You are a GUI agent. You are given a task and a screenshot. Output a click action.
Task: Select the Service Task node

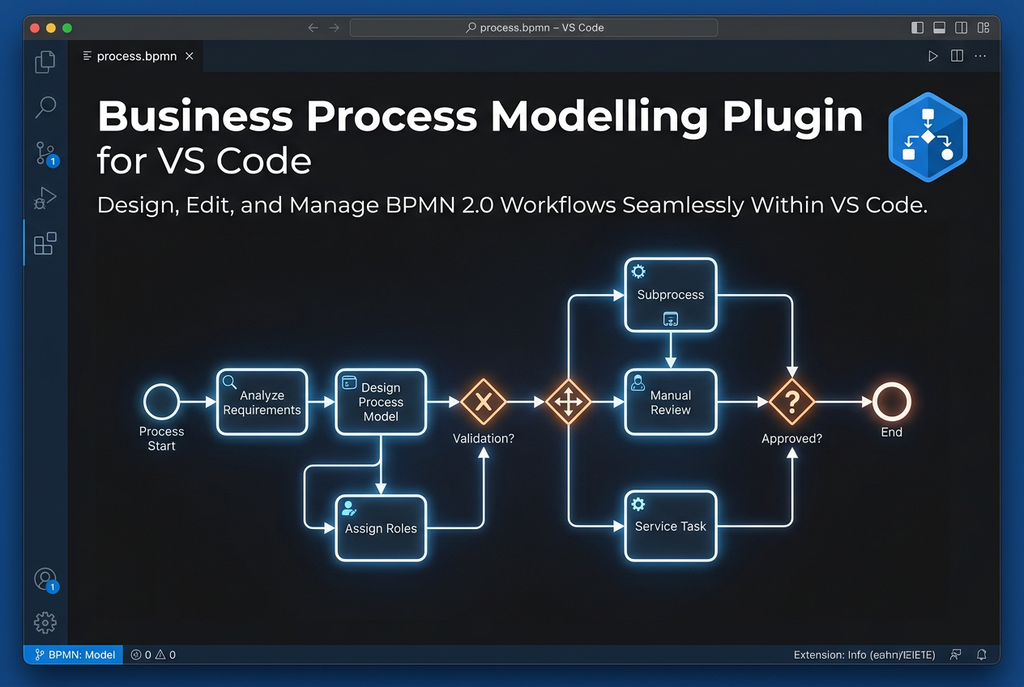(x=671, y=526)
